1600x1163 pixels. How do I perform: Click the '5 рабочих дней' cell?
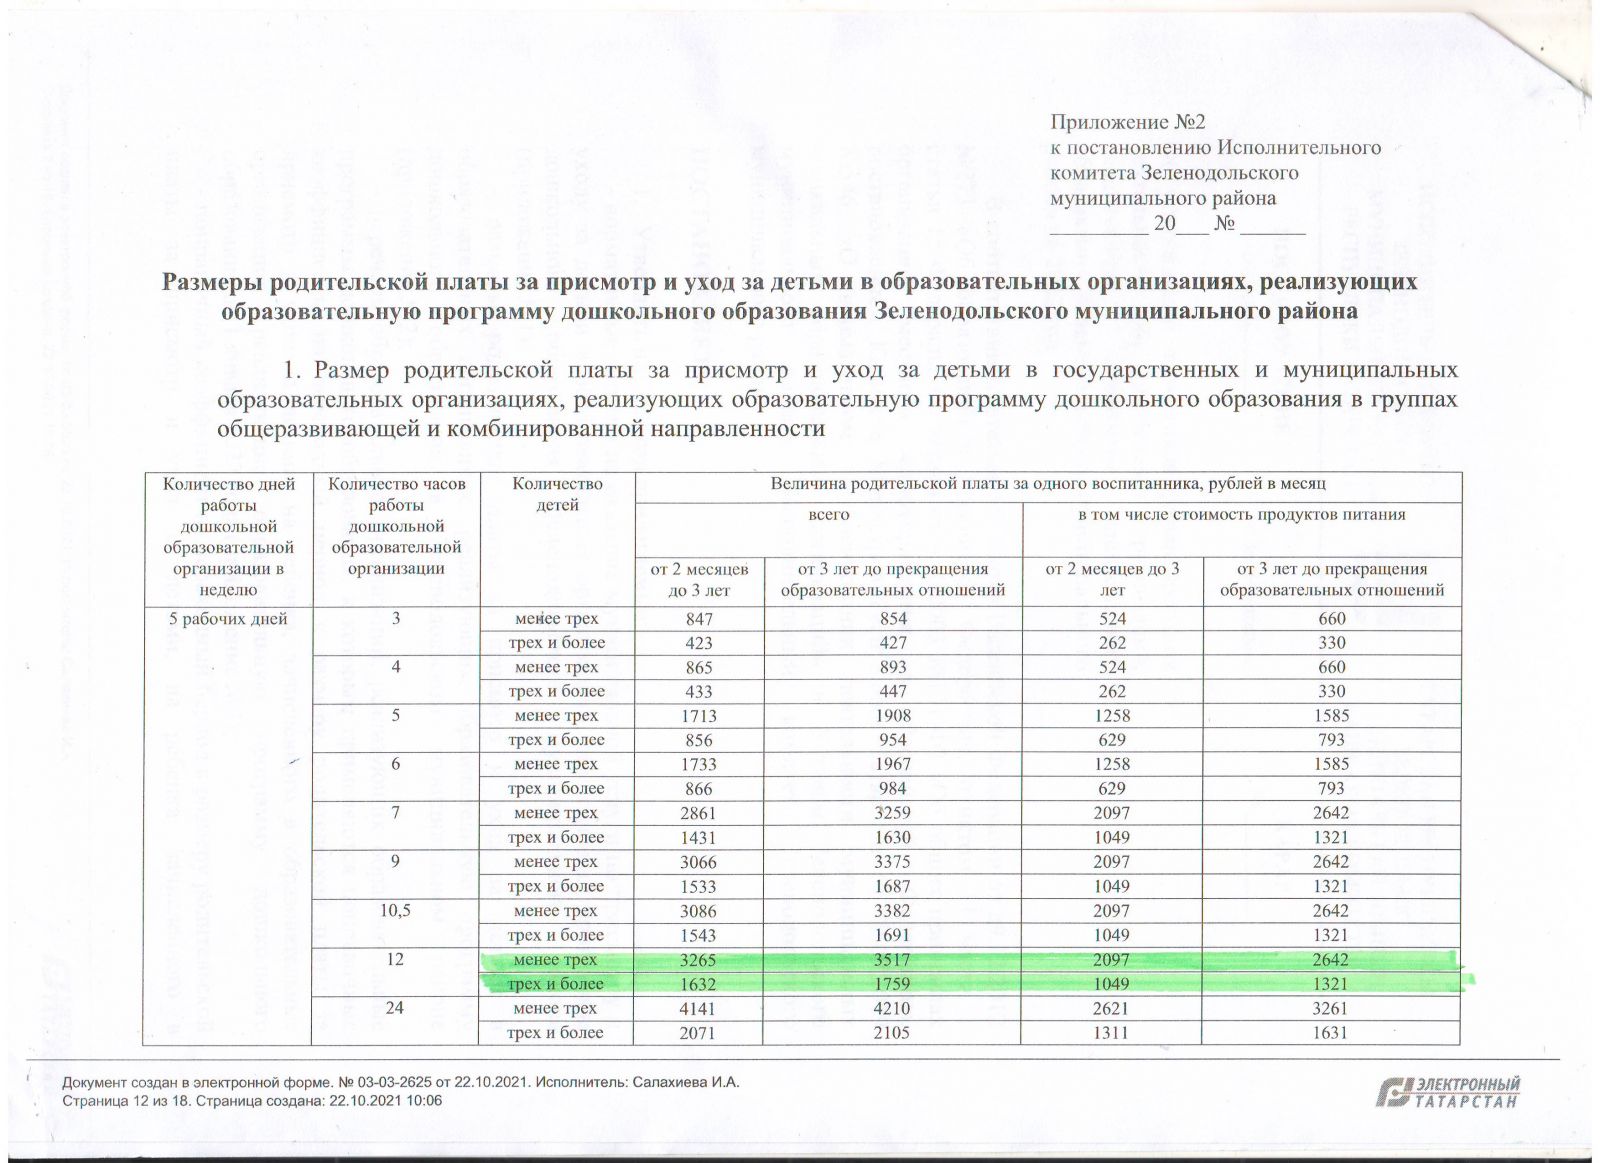tap(228, 619)
